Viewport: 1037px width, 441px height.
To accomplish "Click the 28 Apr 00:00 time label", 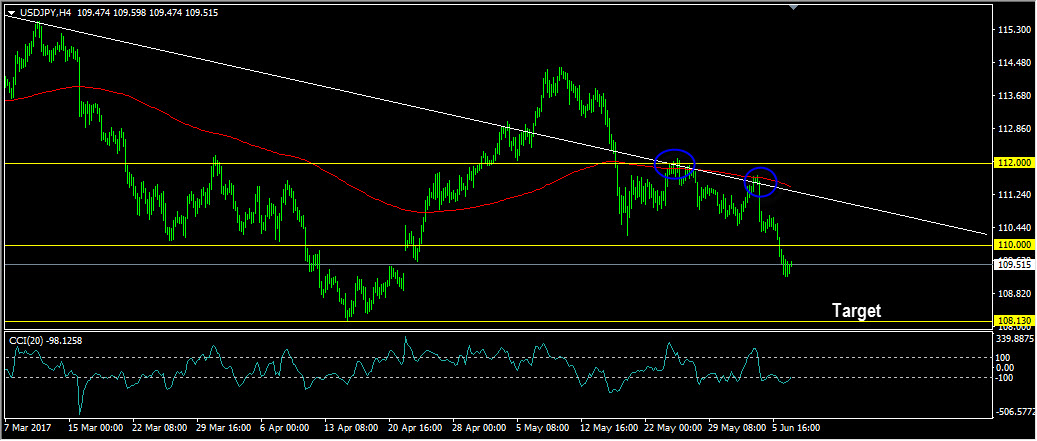I will pos(479,428).
